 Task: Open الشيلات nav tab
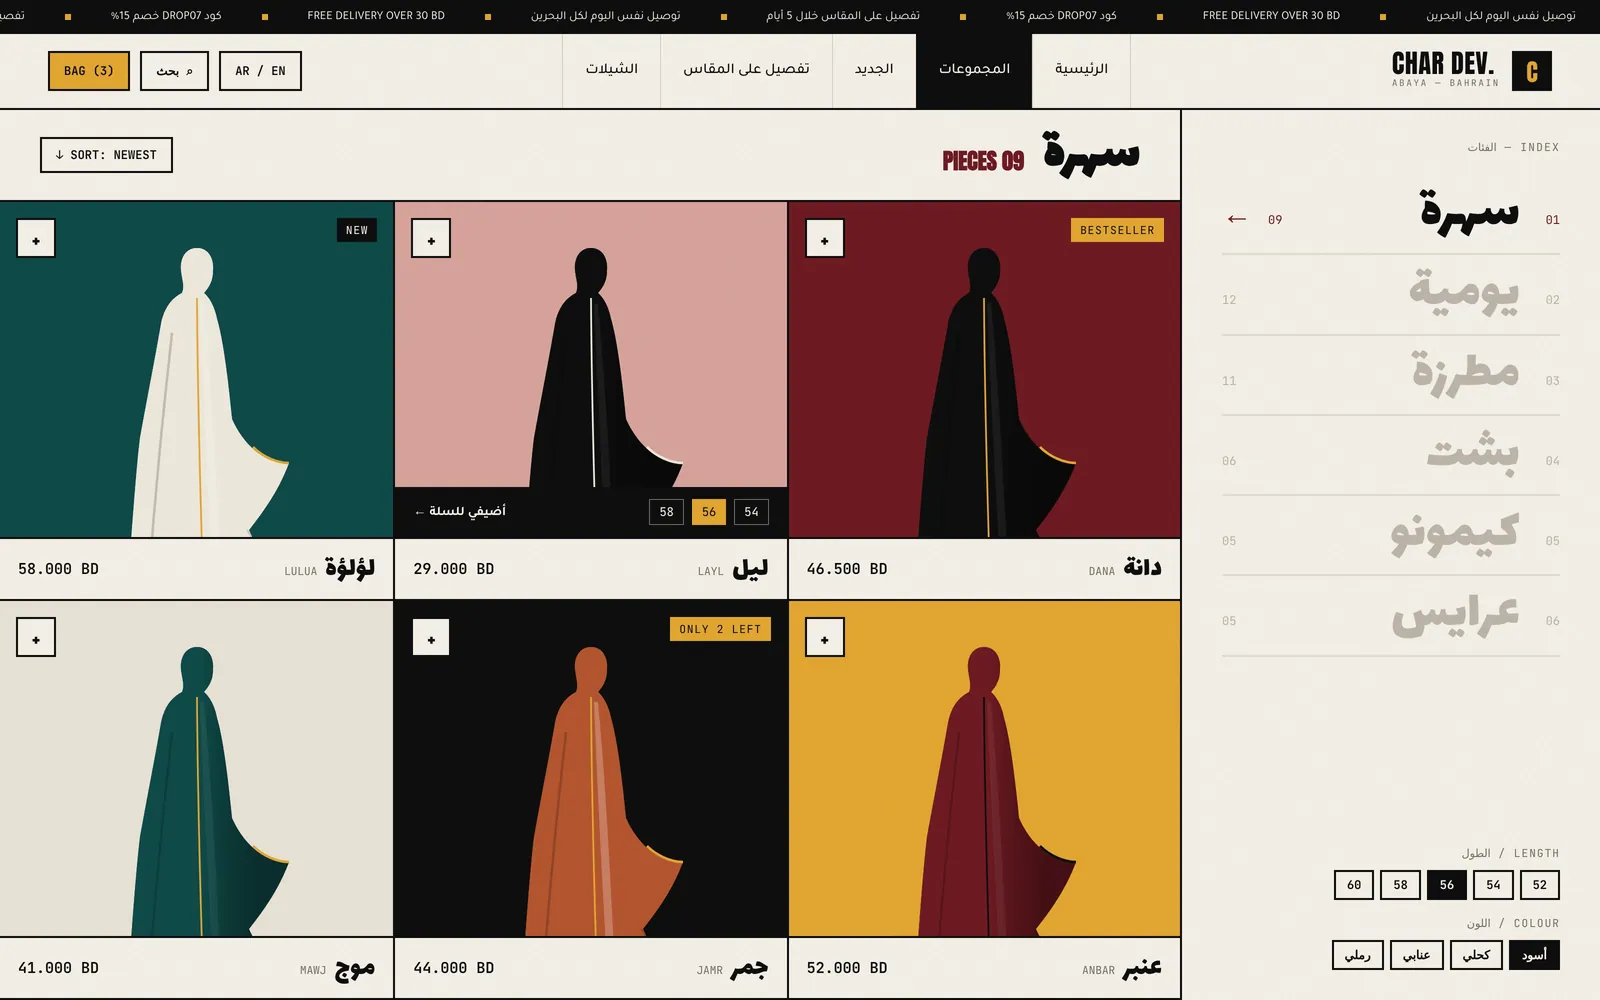click(611, 70)
